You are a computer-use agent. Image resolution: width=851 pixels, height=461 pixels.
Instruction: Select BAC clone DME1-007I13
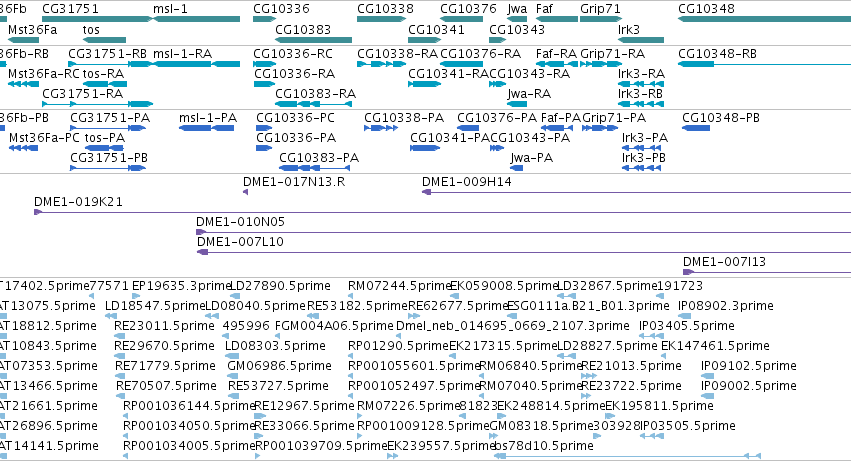(725, 262)
